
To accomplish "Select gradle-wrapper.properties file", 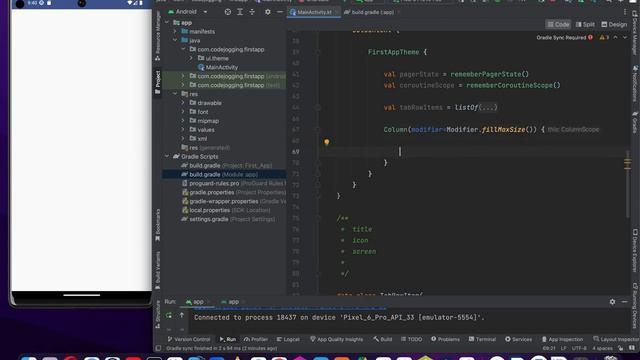I will click(x=233, y=201).
